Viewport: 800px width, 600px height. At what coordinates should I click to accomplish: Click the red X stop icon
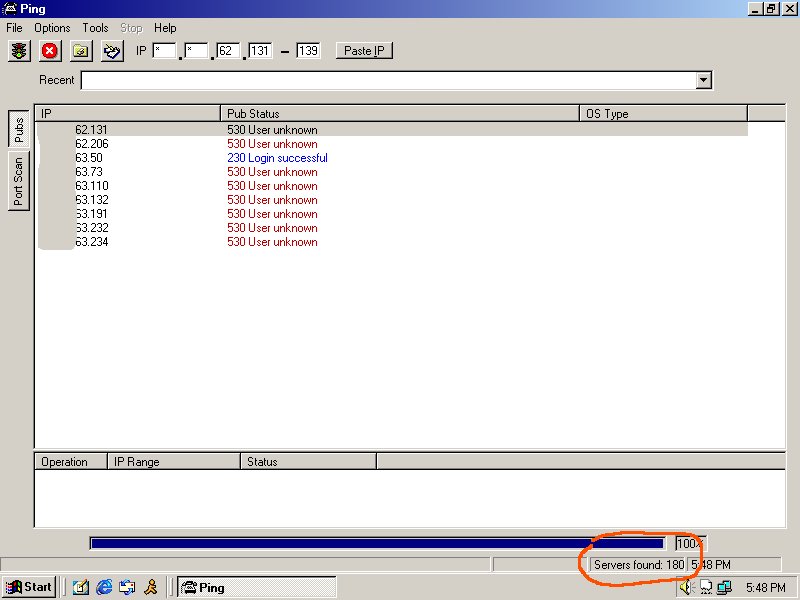click(x=49, y=51)
